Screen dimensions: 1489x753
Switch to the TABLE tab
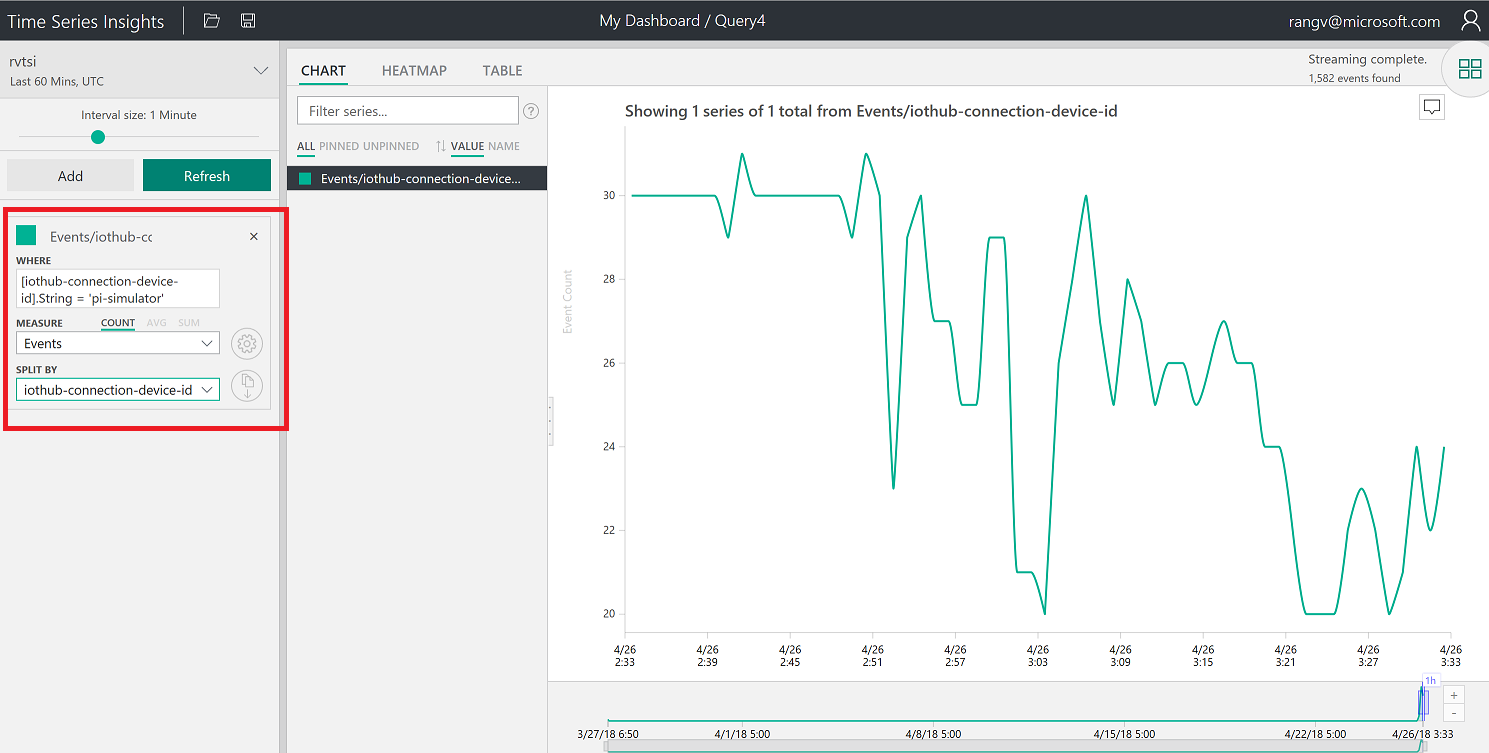click(502, 70)
